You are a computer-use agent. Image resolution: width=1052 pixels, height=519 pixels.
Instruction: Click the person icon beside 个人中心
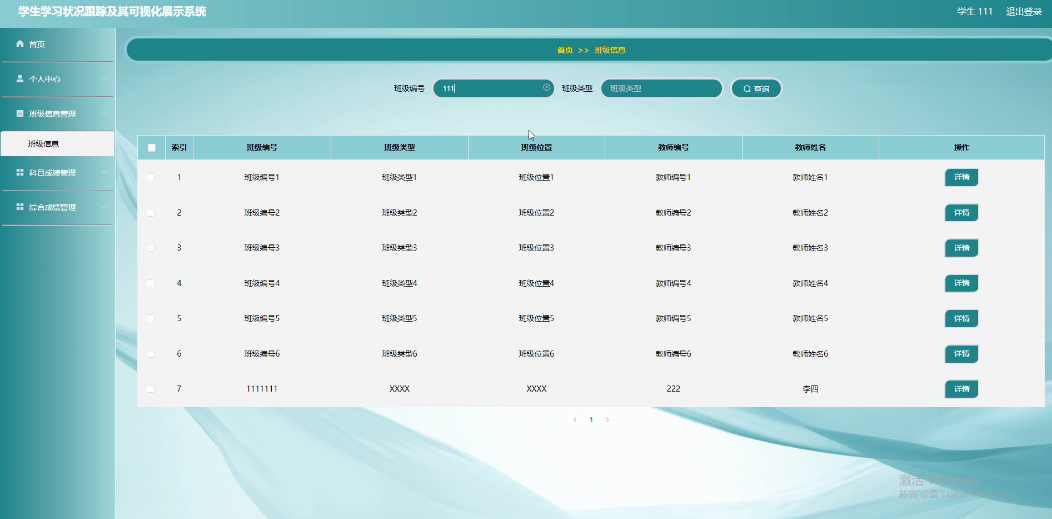pos(19,78)
